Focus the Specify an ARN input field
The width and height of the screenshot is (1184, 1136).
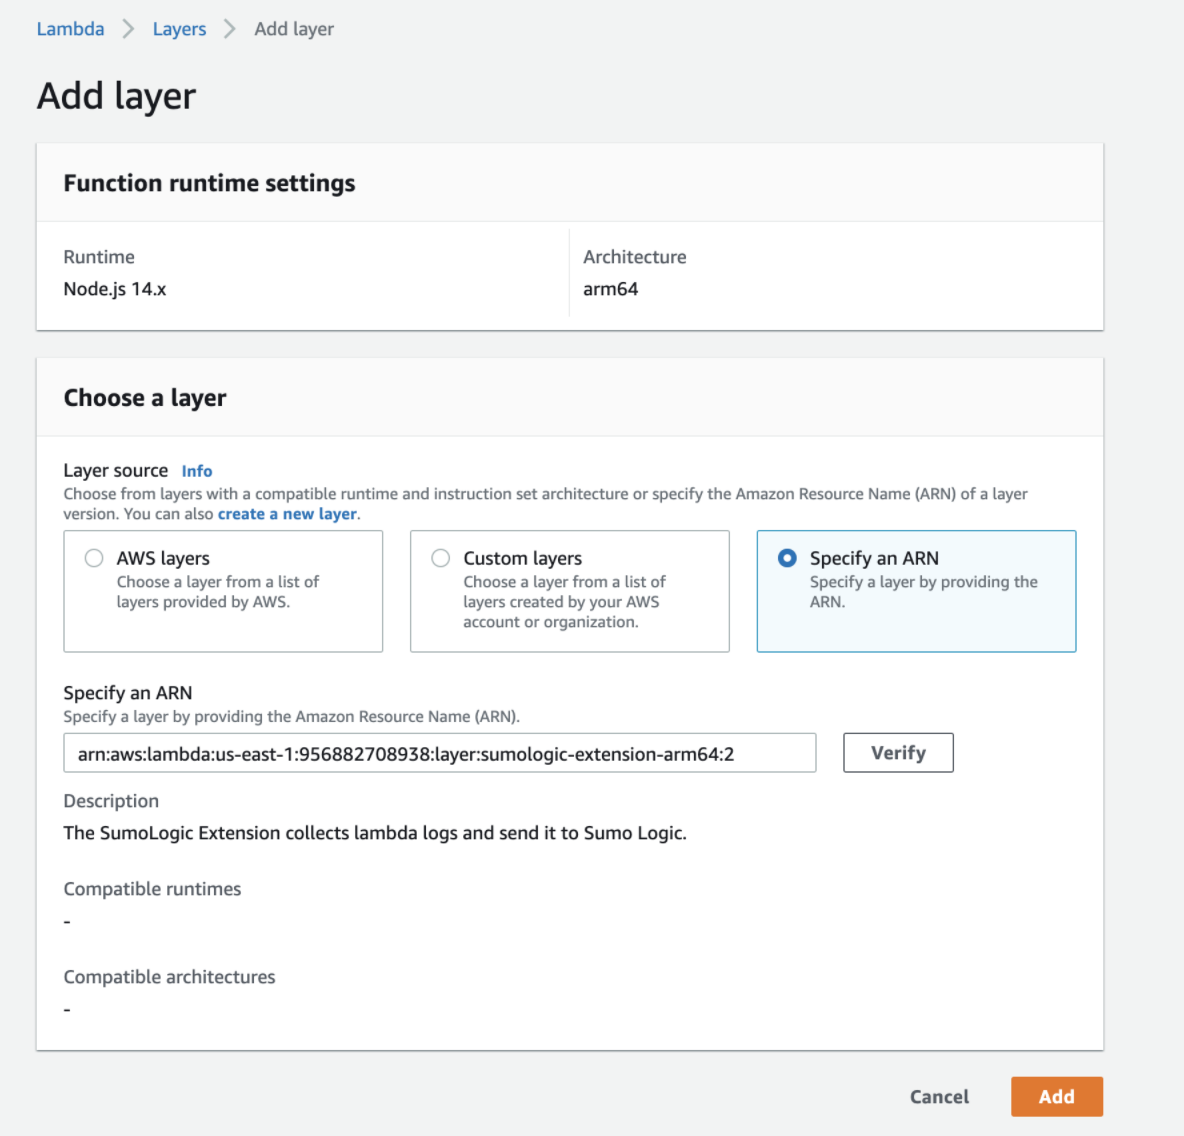pos(439,754)
